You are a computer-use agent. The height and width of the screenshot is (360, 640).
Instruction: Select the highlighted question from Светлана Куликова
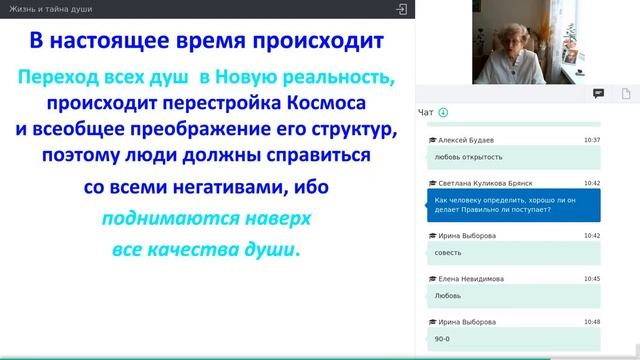point(513,205)
